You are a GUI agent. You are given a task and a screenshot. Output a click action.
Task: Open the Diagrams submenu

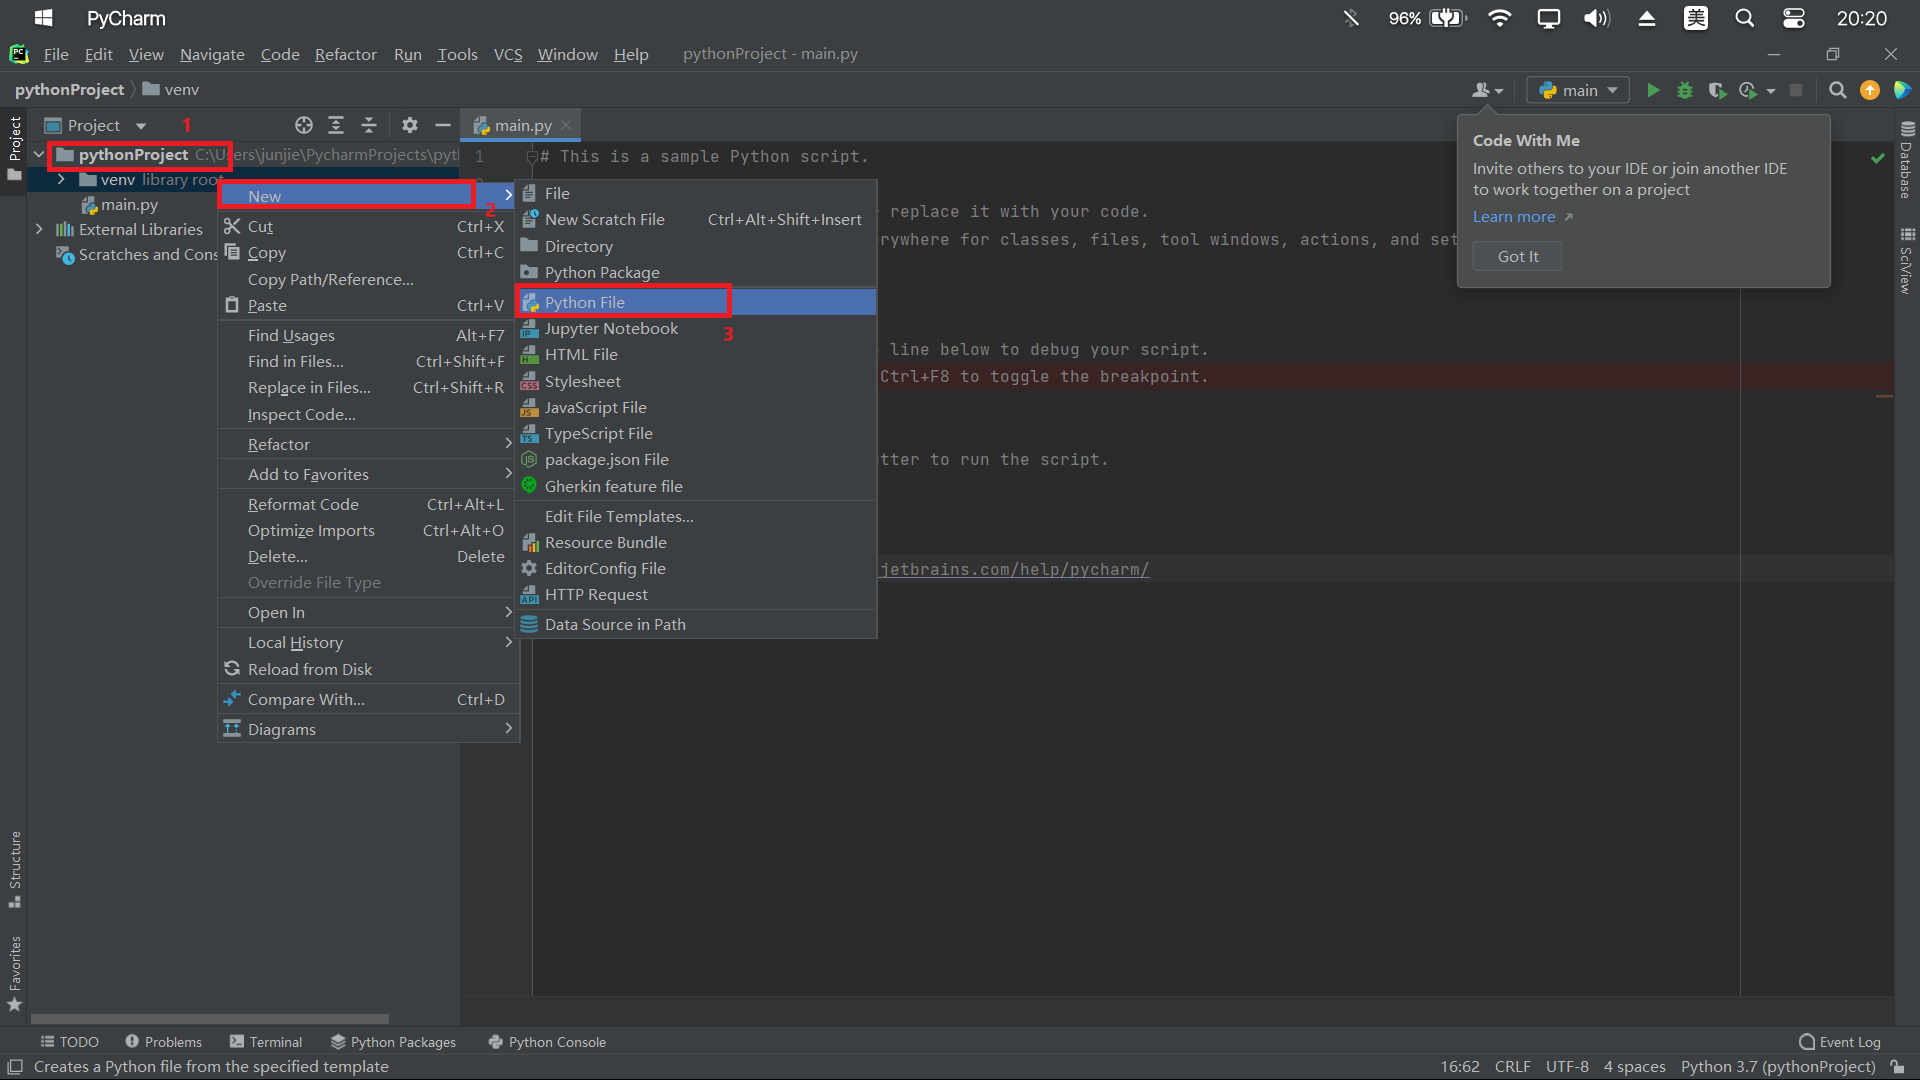pyautogui.click(x=368, y=729)
